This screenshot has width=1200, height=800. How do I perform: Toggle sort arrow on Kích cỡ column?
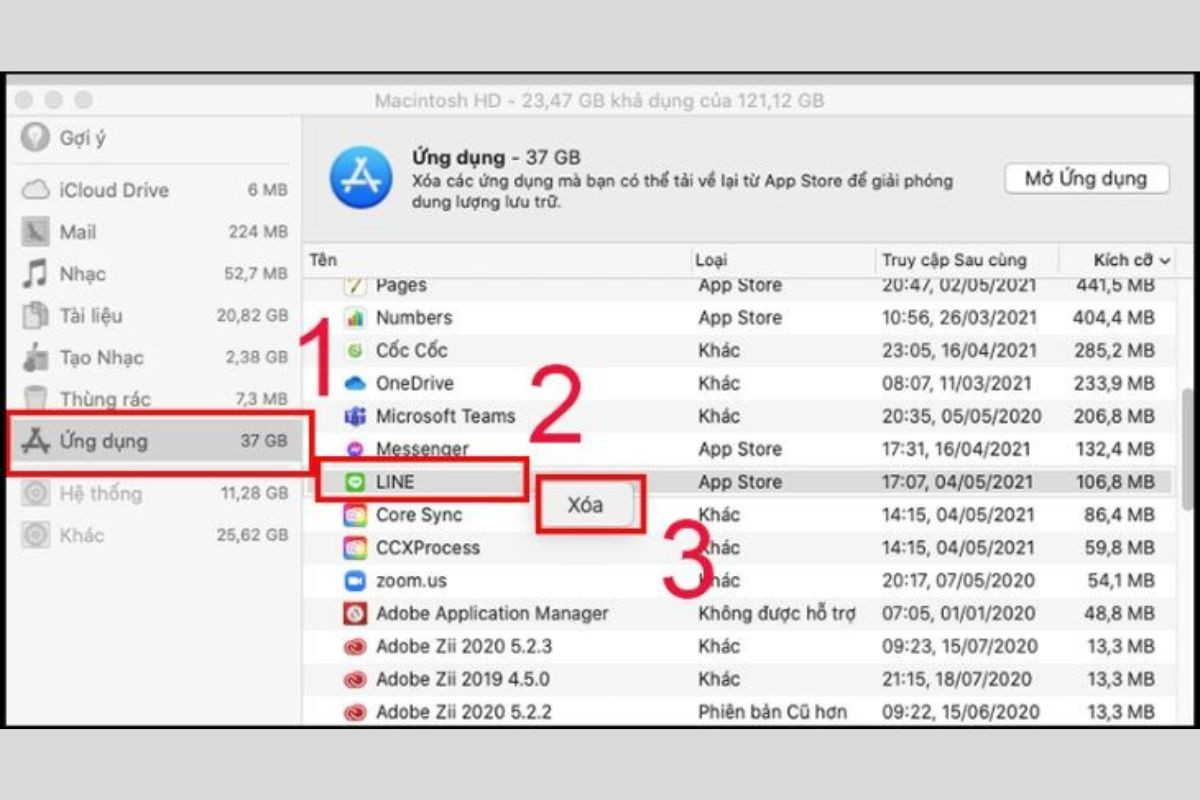click(x=1165, y=260)
